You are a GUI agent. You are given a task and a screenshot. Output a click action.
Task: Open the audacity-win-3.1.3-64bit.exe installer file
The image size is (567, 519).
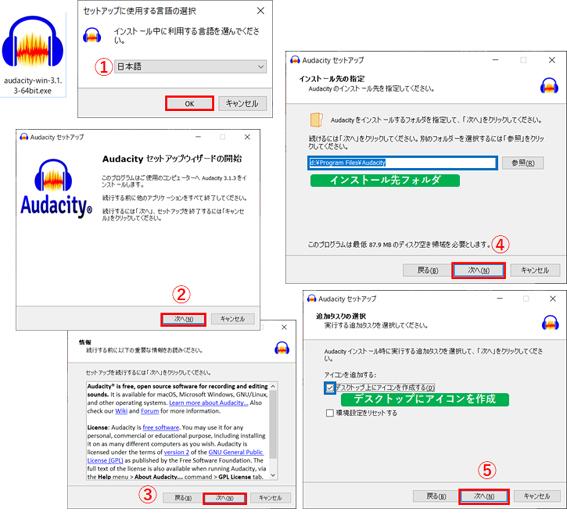point(33,54)
